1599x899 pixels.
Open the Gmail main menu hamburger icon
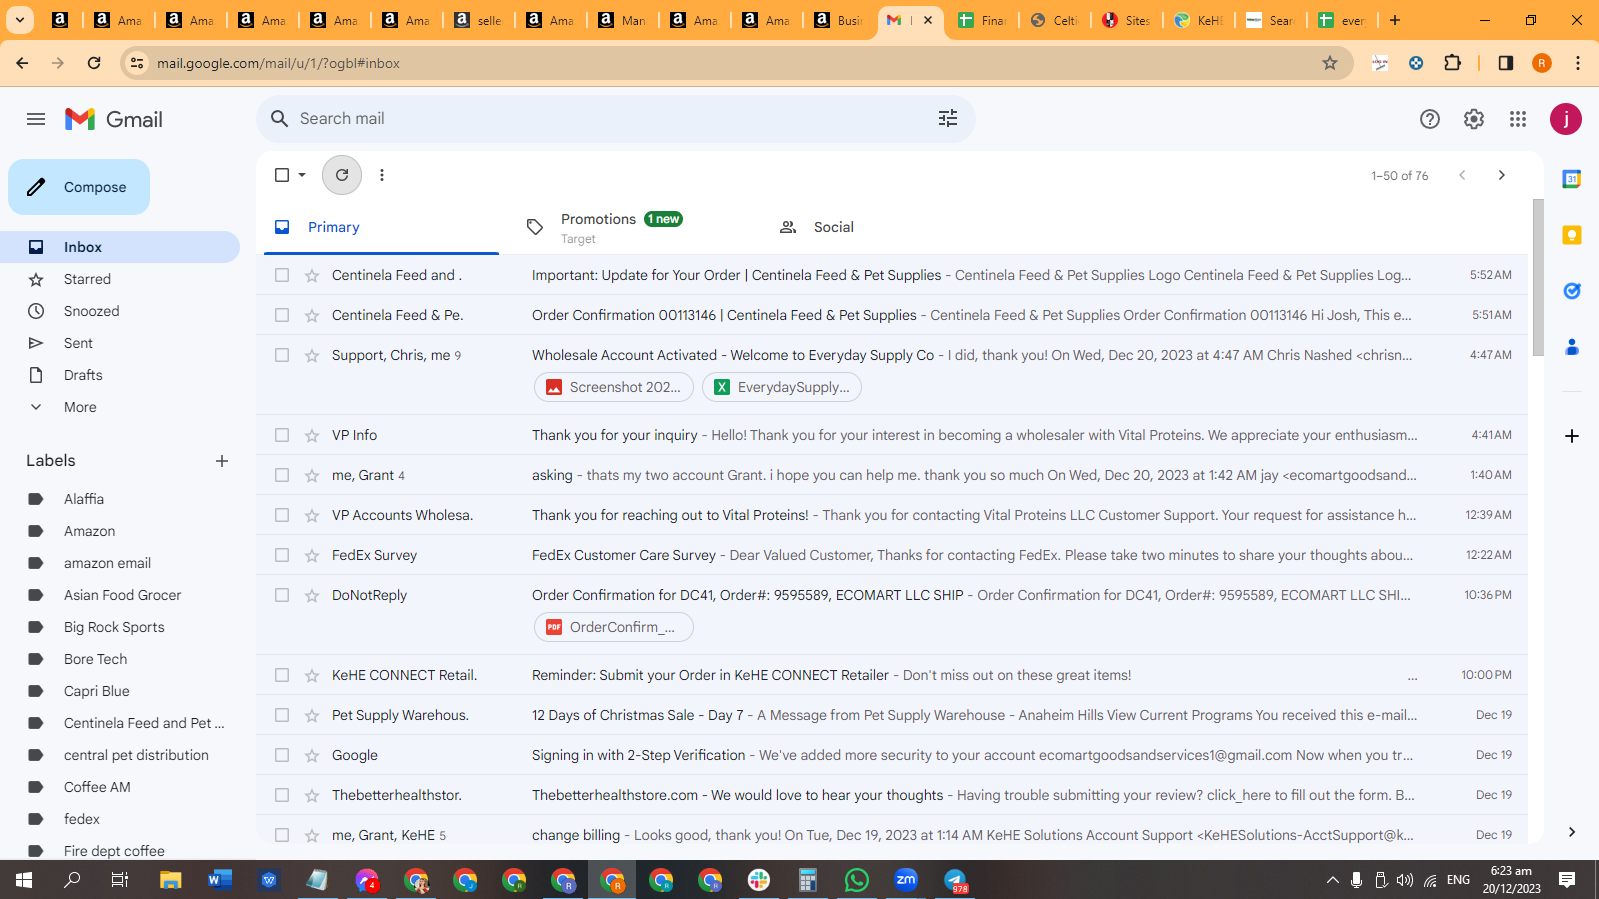point(36,119)
